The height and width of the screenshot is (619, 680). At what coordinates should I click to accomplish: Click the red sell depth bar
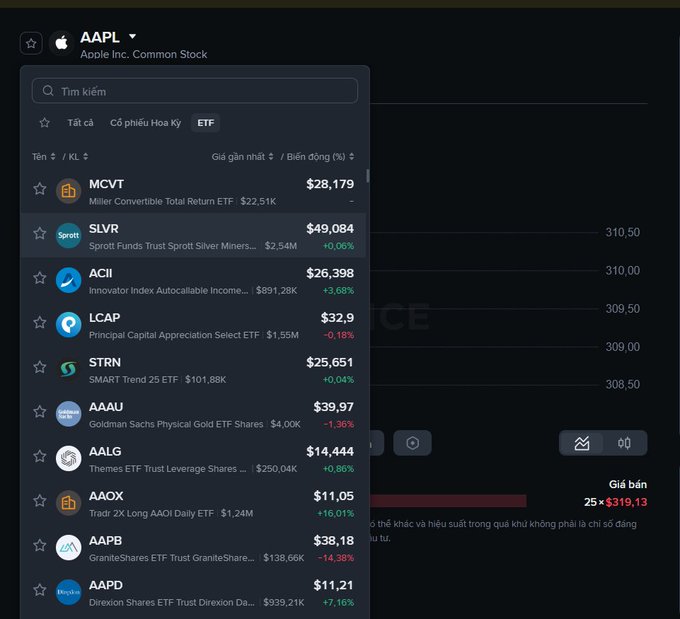[x=448, y=501]
